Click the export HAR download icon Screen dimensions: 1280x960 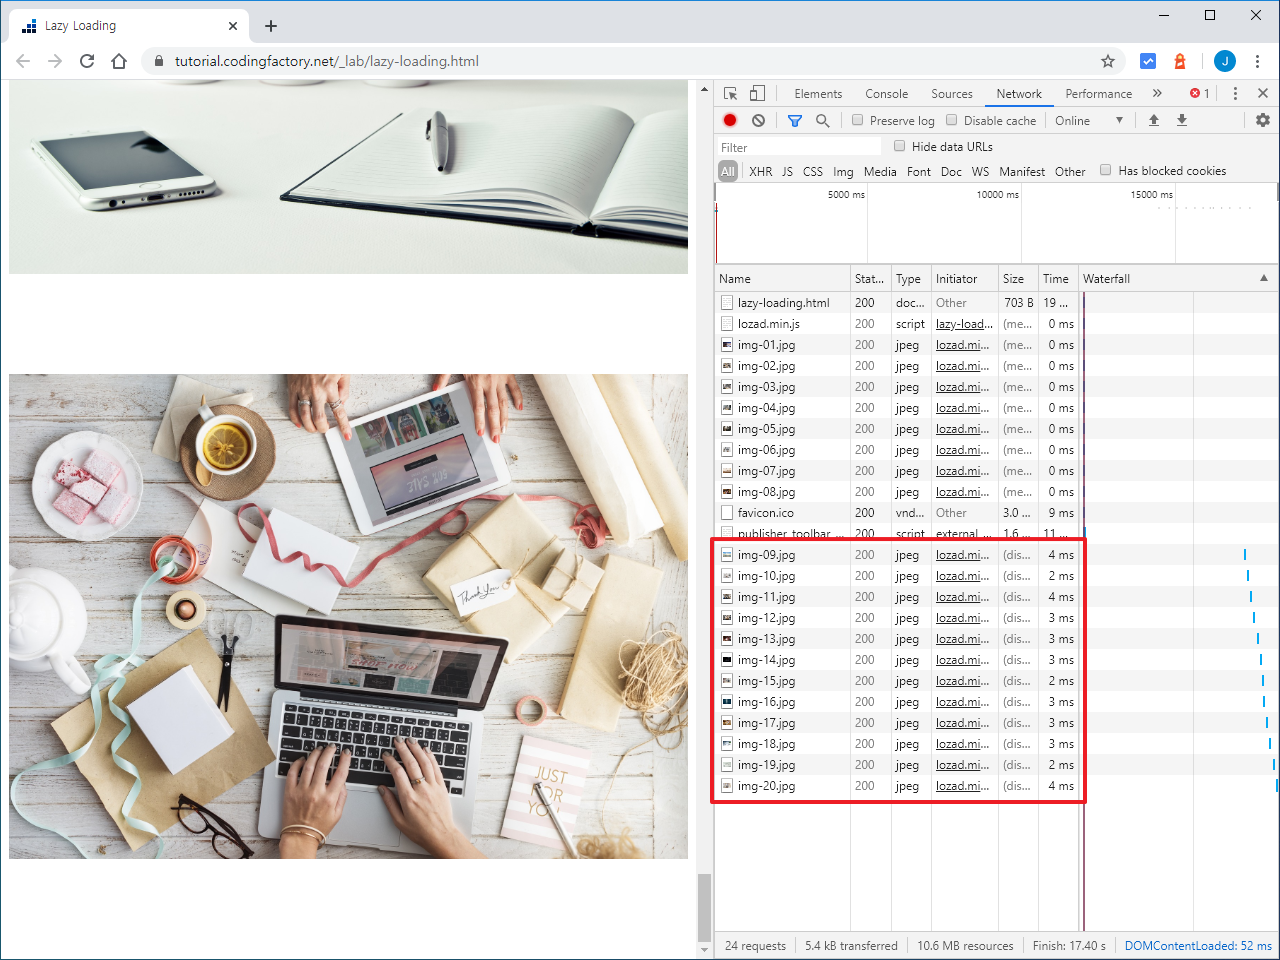pos(1182,120)
